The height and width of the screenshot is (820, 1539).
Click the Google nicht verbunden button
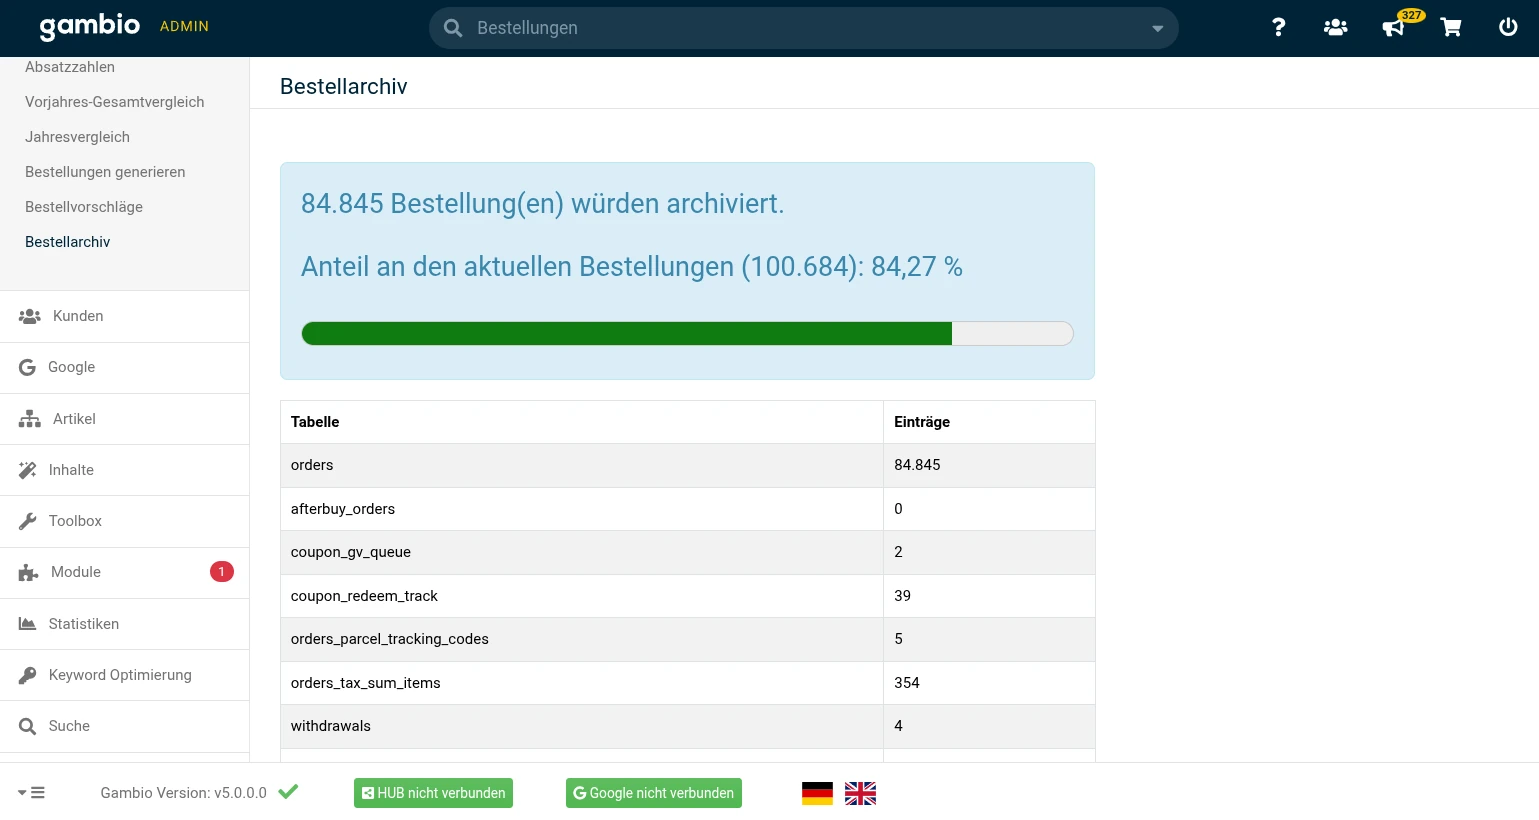tap(653, 793)
